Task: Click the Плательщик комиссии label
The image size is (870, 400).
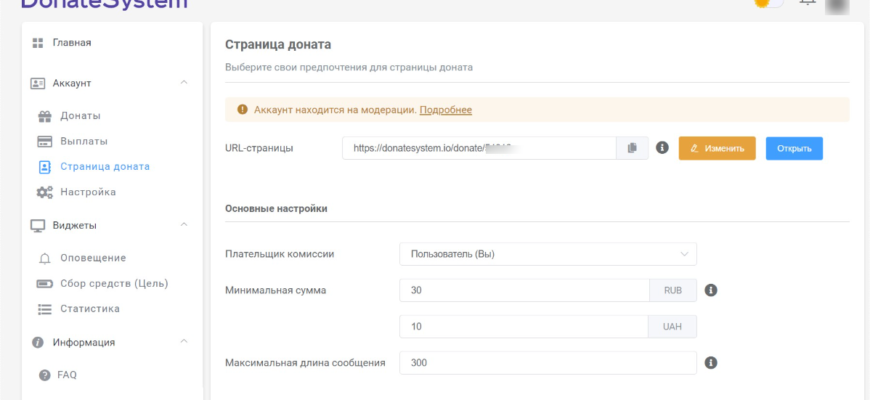Action: [280, 254]
